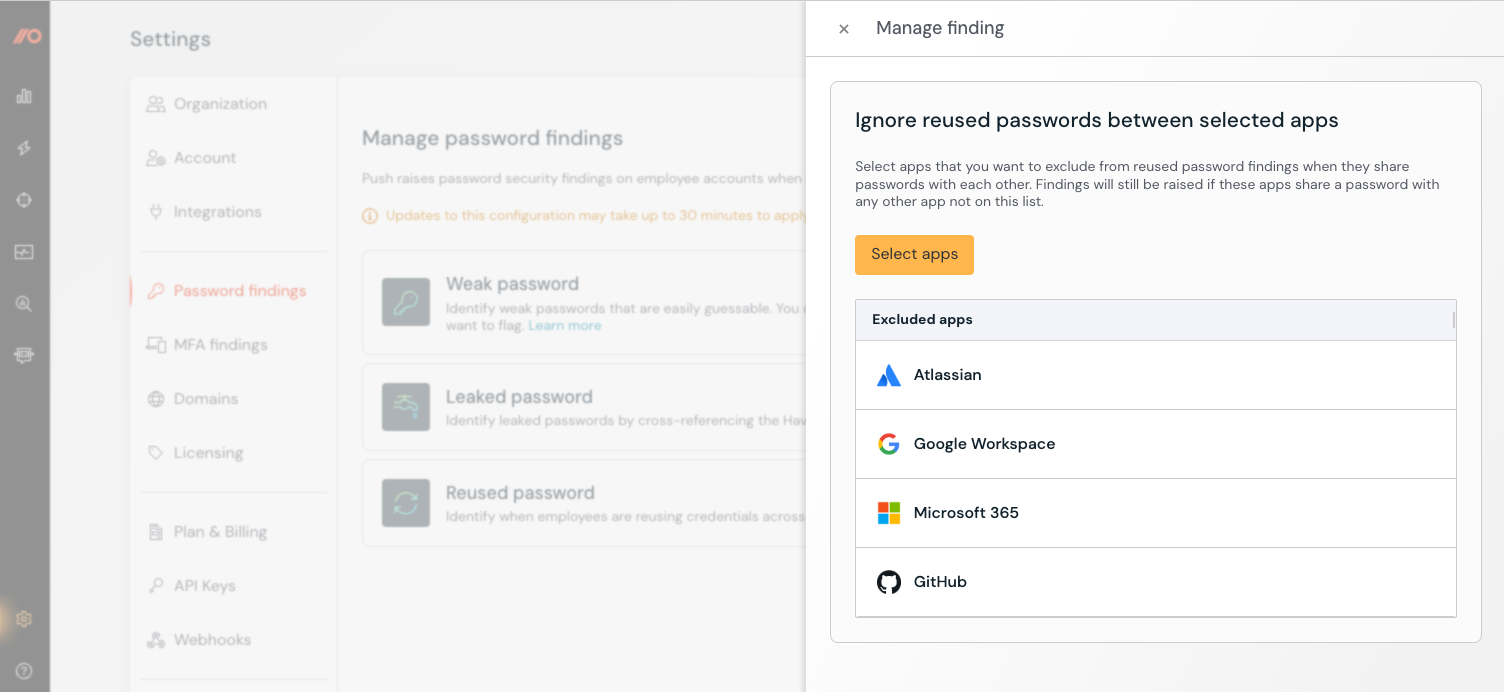
Task: Select the Webhooks settings item
Action: click(x=212, y=640)
